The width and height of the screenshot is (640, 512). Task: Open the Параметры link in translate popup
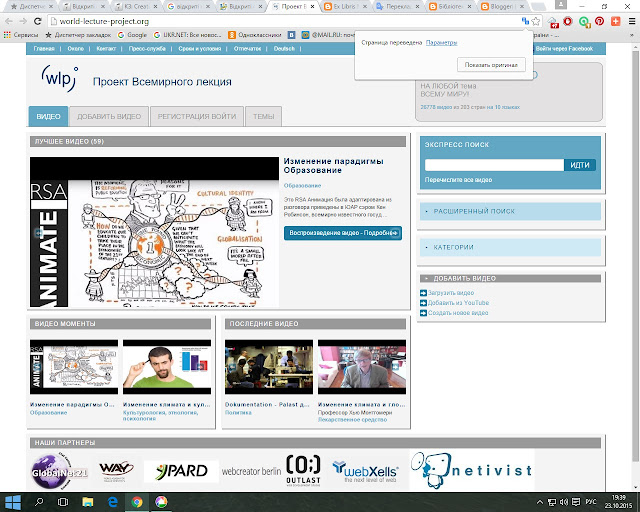[441, 42]
